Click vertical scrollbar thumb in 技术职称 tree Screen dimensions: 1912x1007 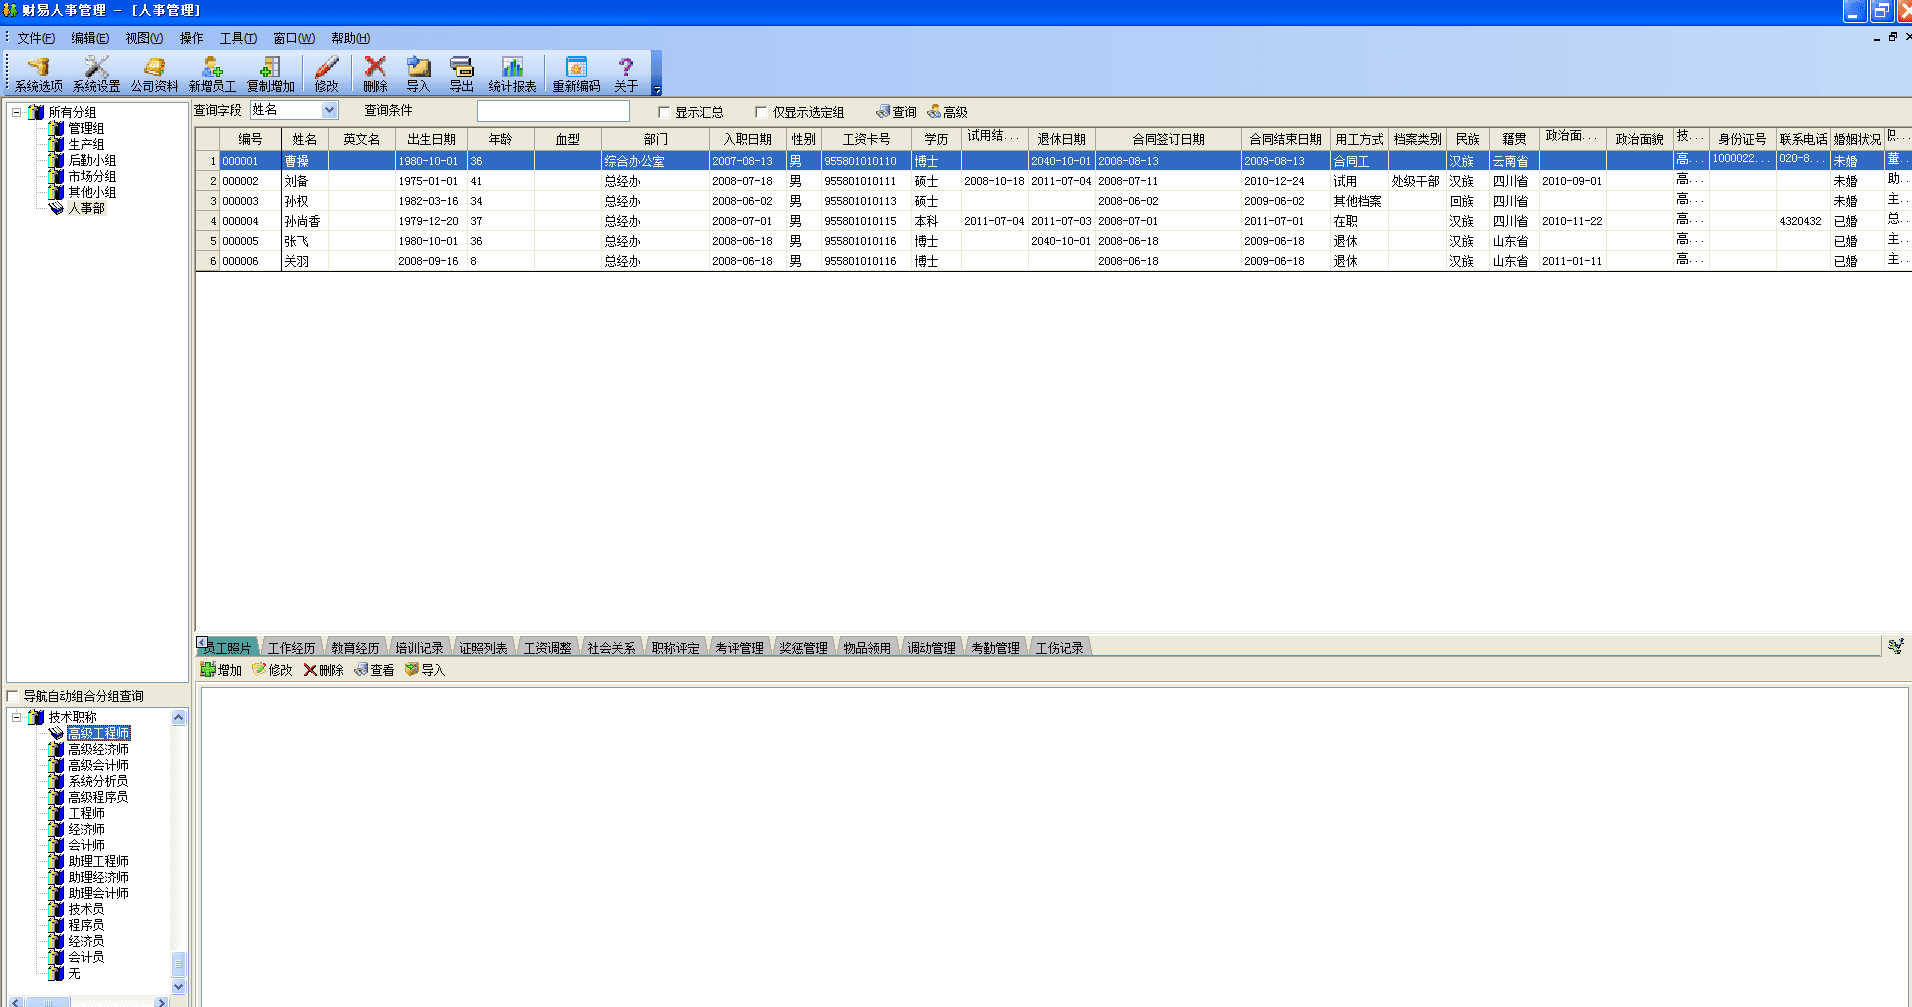179,964
